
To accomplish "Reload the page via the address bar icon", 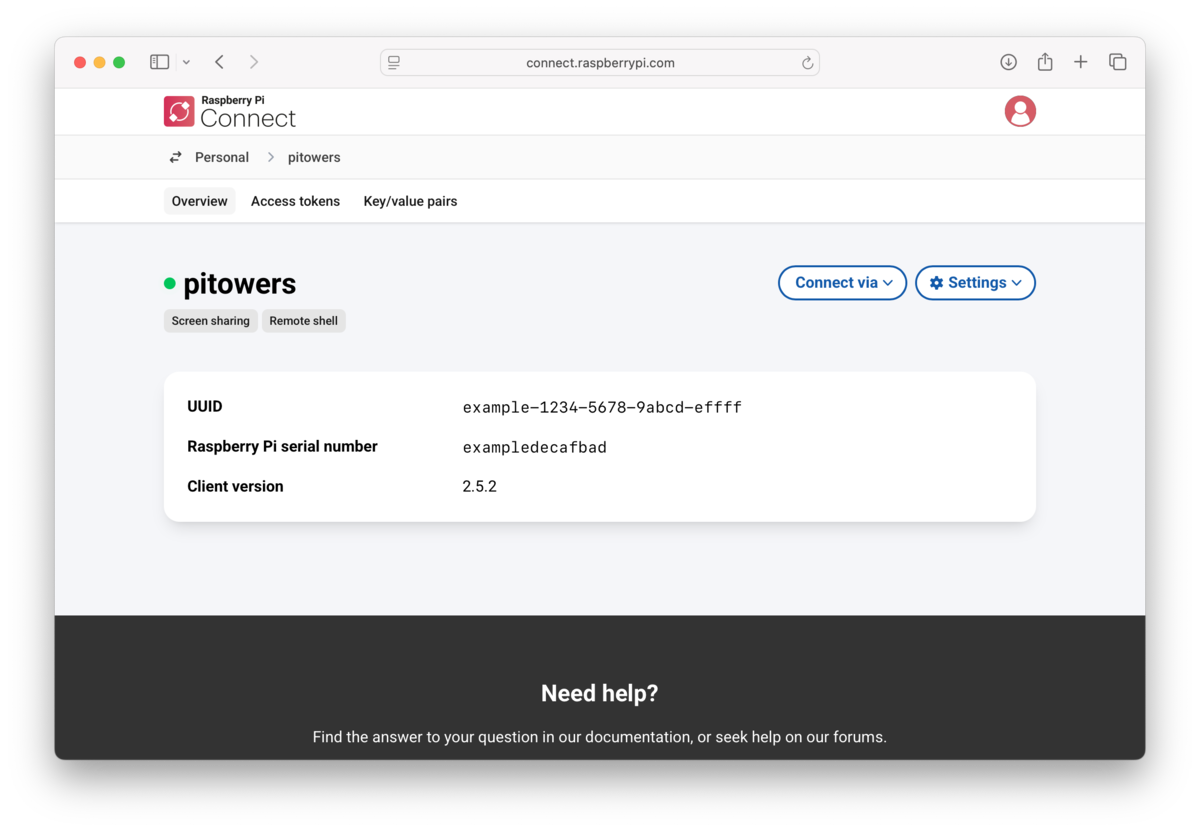I will (x=807, y=62).
